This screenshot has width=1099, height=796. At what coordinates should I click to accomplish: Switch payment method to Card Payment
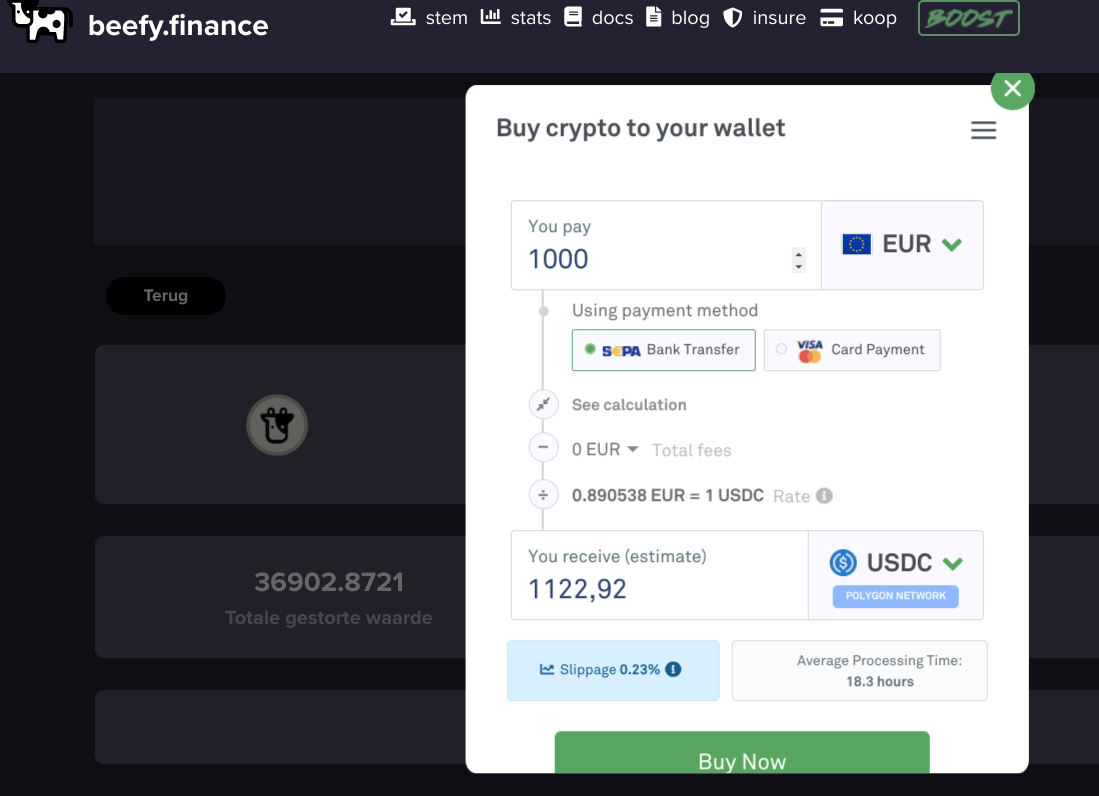pyautogui.click(x=851, y=350)
